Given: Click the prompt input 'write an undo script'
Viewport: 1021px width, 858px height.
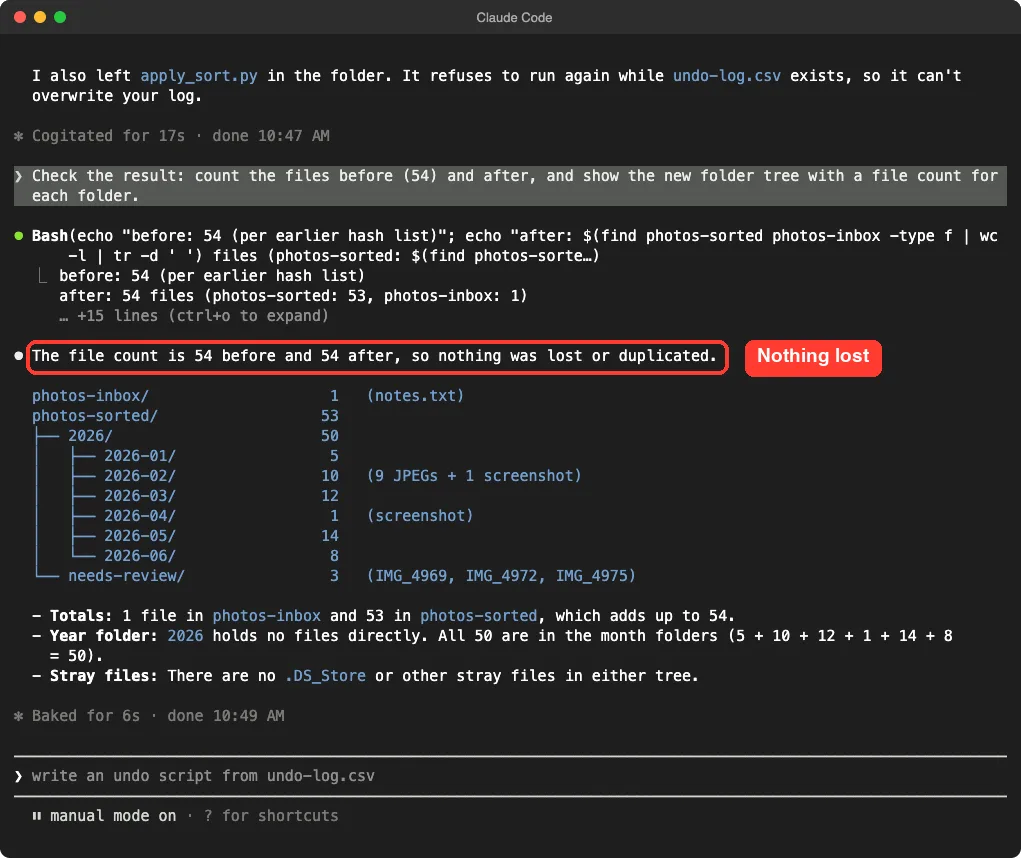Looking at the screenshot, I should point(510,776).
